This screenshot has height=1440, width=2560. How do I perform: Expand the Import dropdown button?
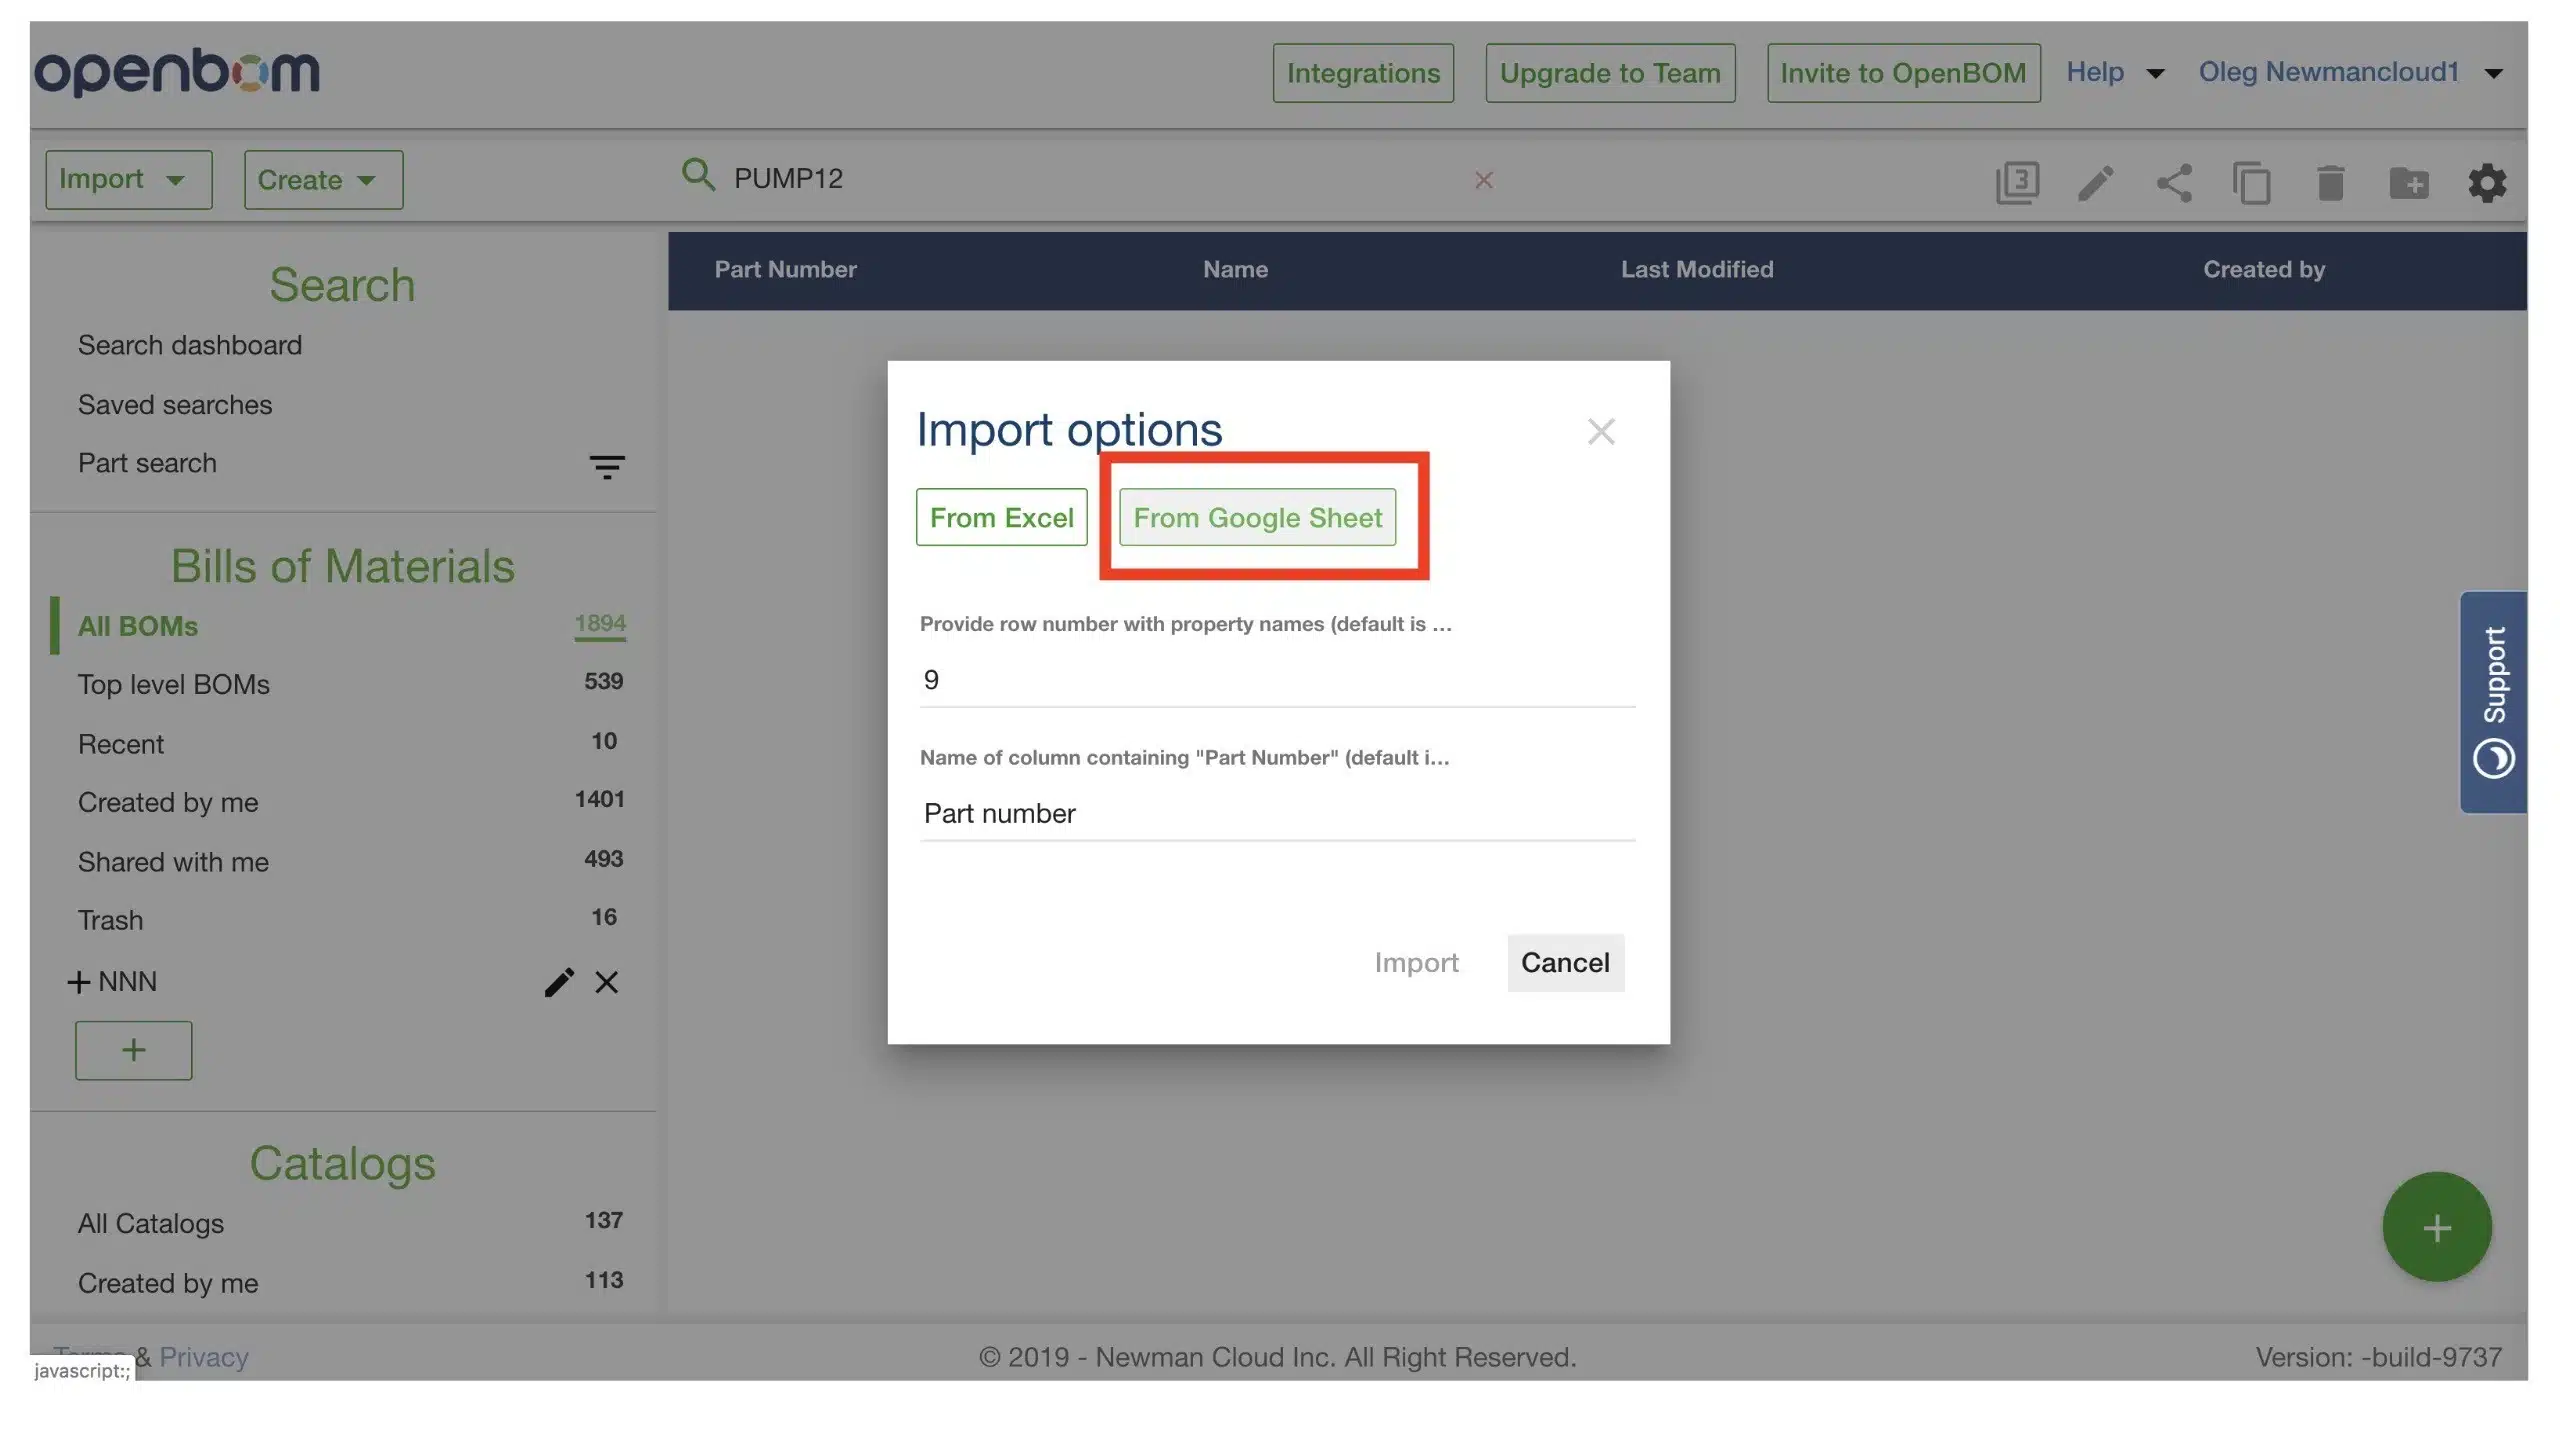[128, 179]
